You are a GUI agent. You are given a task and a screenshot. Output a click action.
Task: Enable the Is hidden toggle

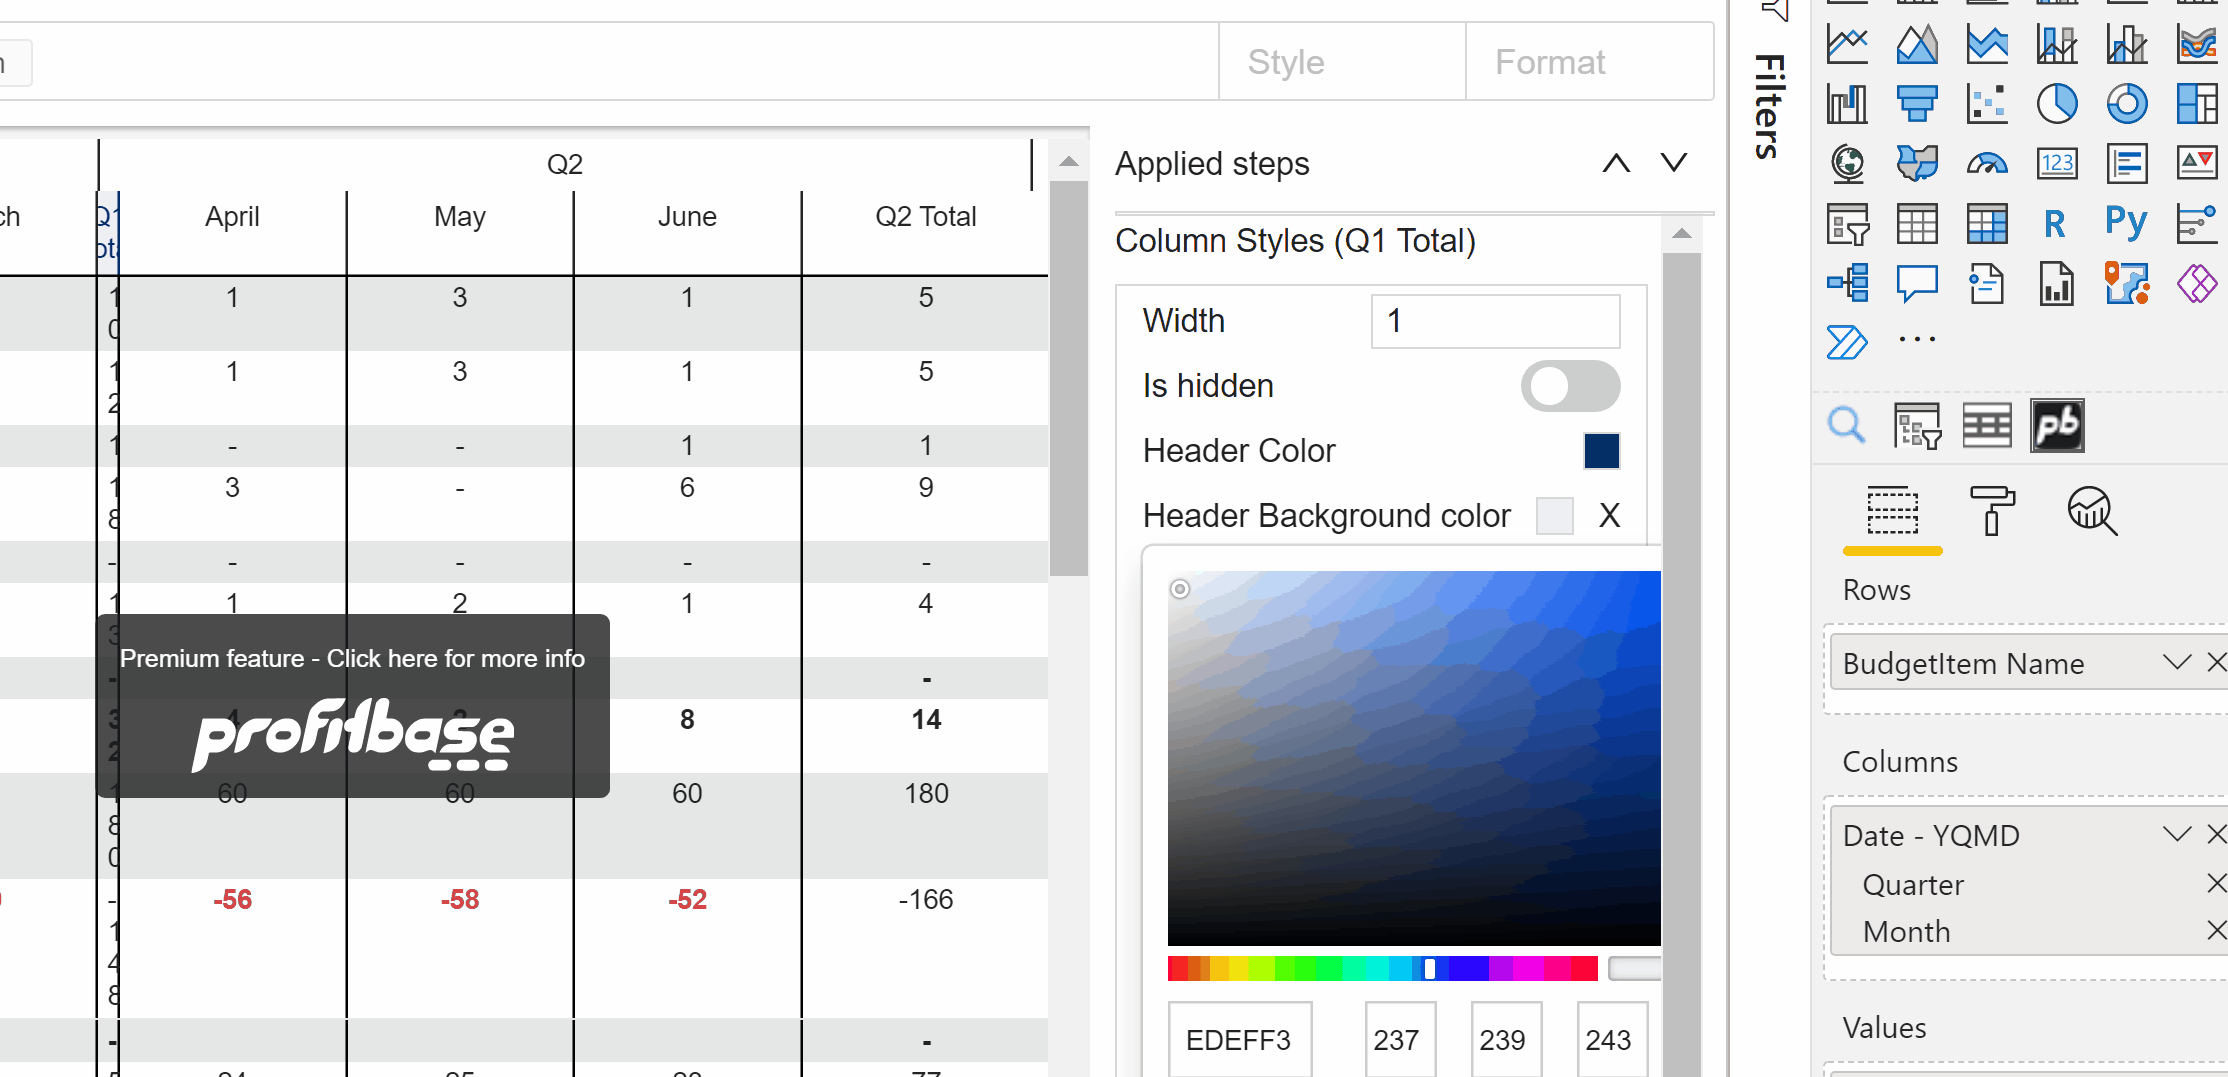pyautogui.click(x=1570, y=386)
